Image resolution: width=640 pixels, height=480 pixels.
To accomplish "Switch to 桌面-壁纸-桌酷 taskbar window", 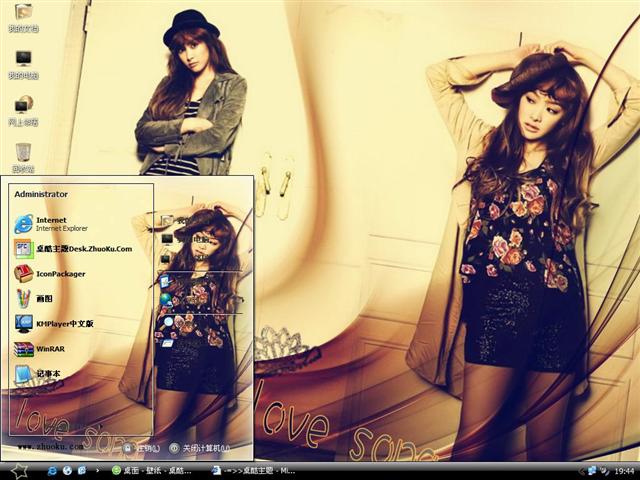I will pos(152,471).
